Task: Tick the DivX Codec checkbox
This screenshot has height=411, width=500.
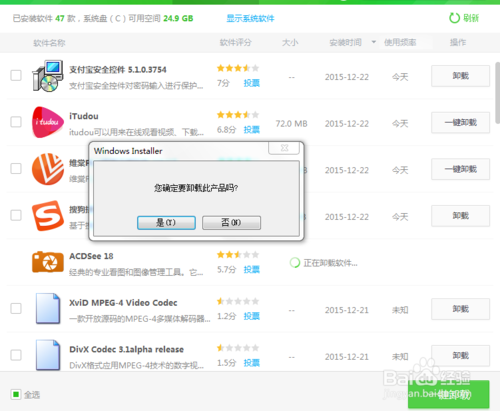Action: point(16,355)
